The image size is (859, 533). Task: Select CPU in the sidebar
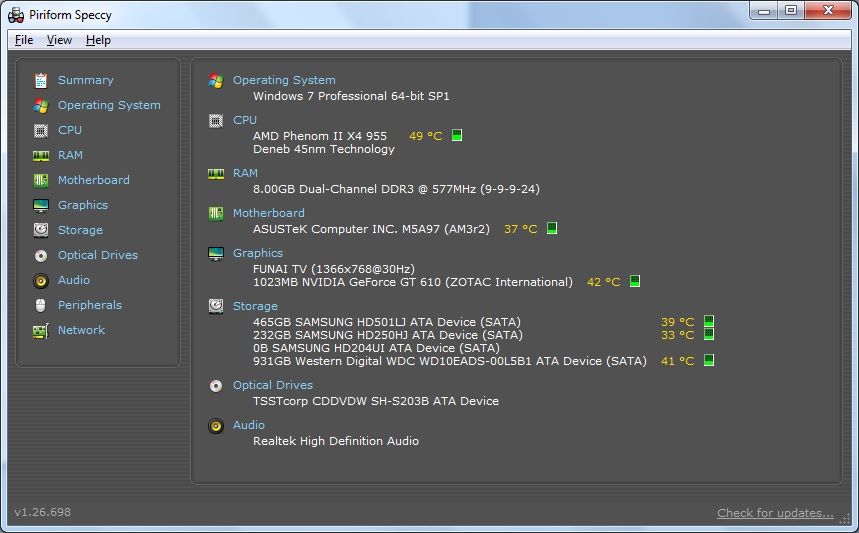70,130
